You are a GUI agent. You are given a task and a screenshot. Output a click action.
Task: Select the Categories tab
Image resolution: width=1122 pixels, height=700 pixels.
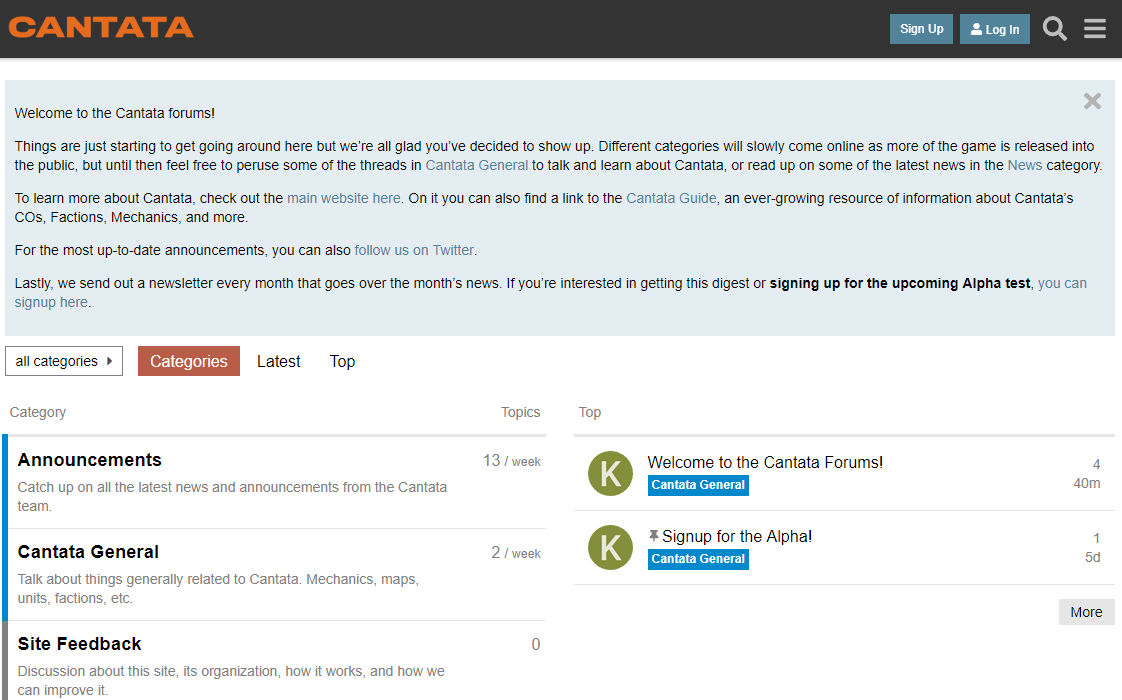(x=189, y=361)
